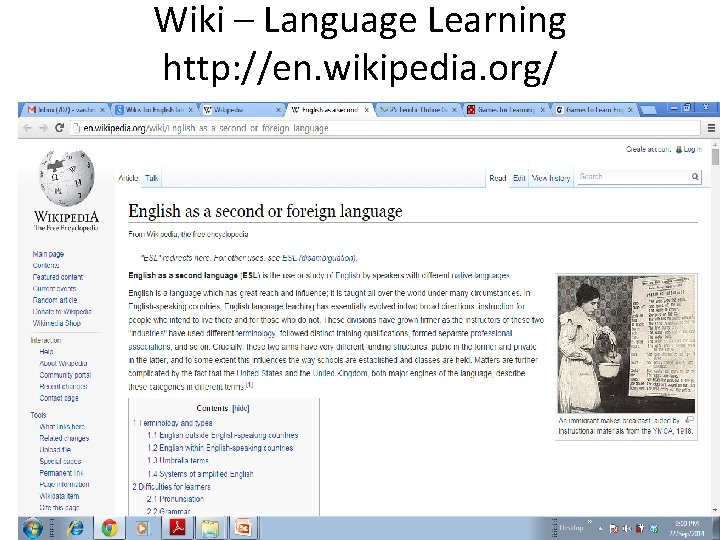Image resolution: width=720 pixels, height=540 pixels.
Task: Jump to 1.3 Umbrella terms section
Action: click(x=178, y=460)
